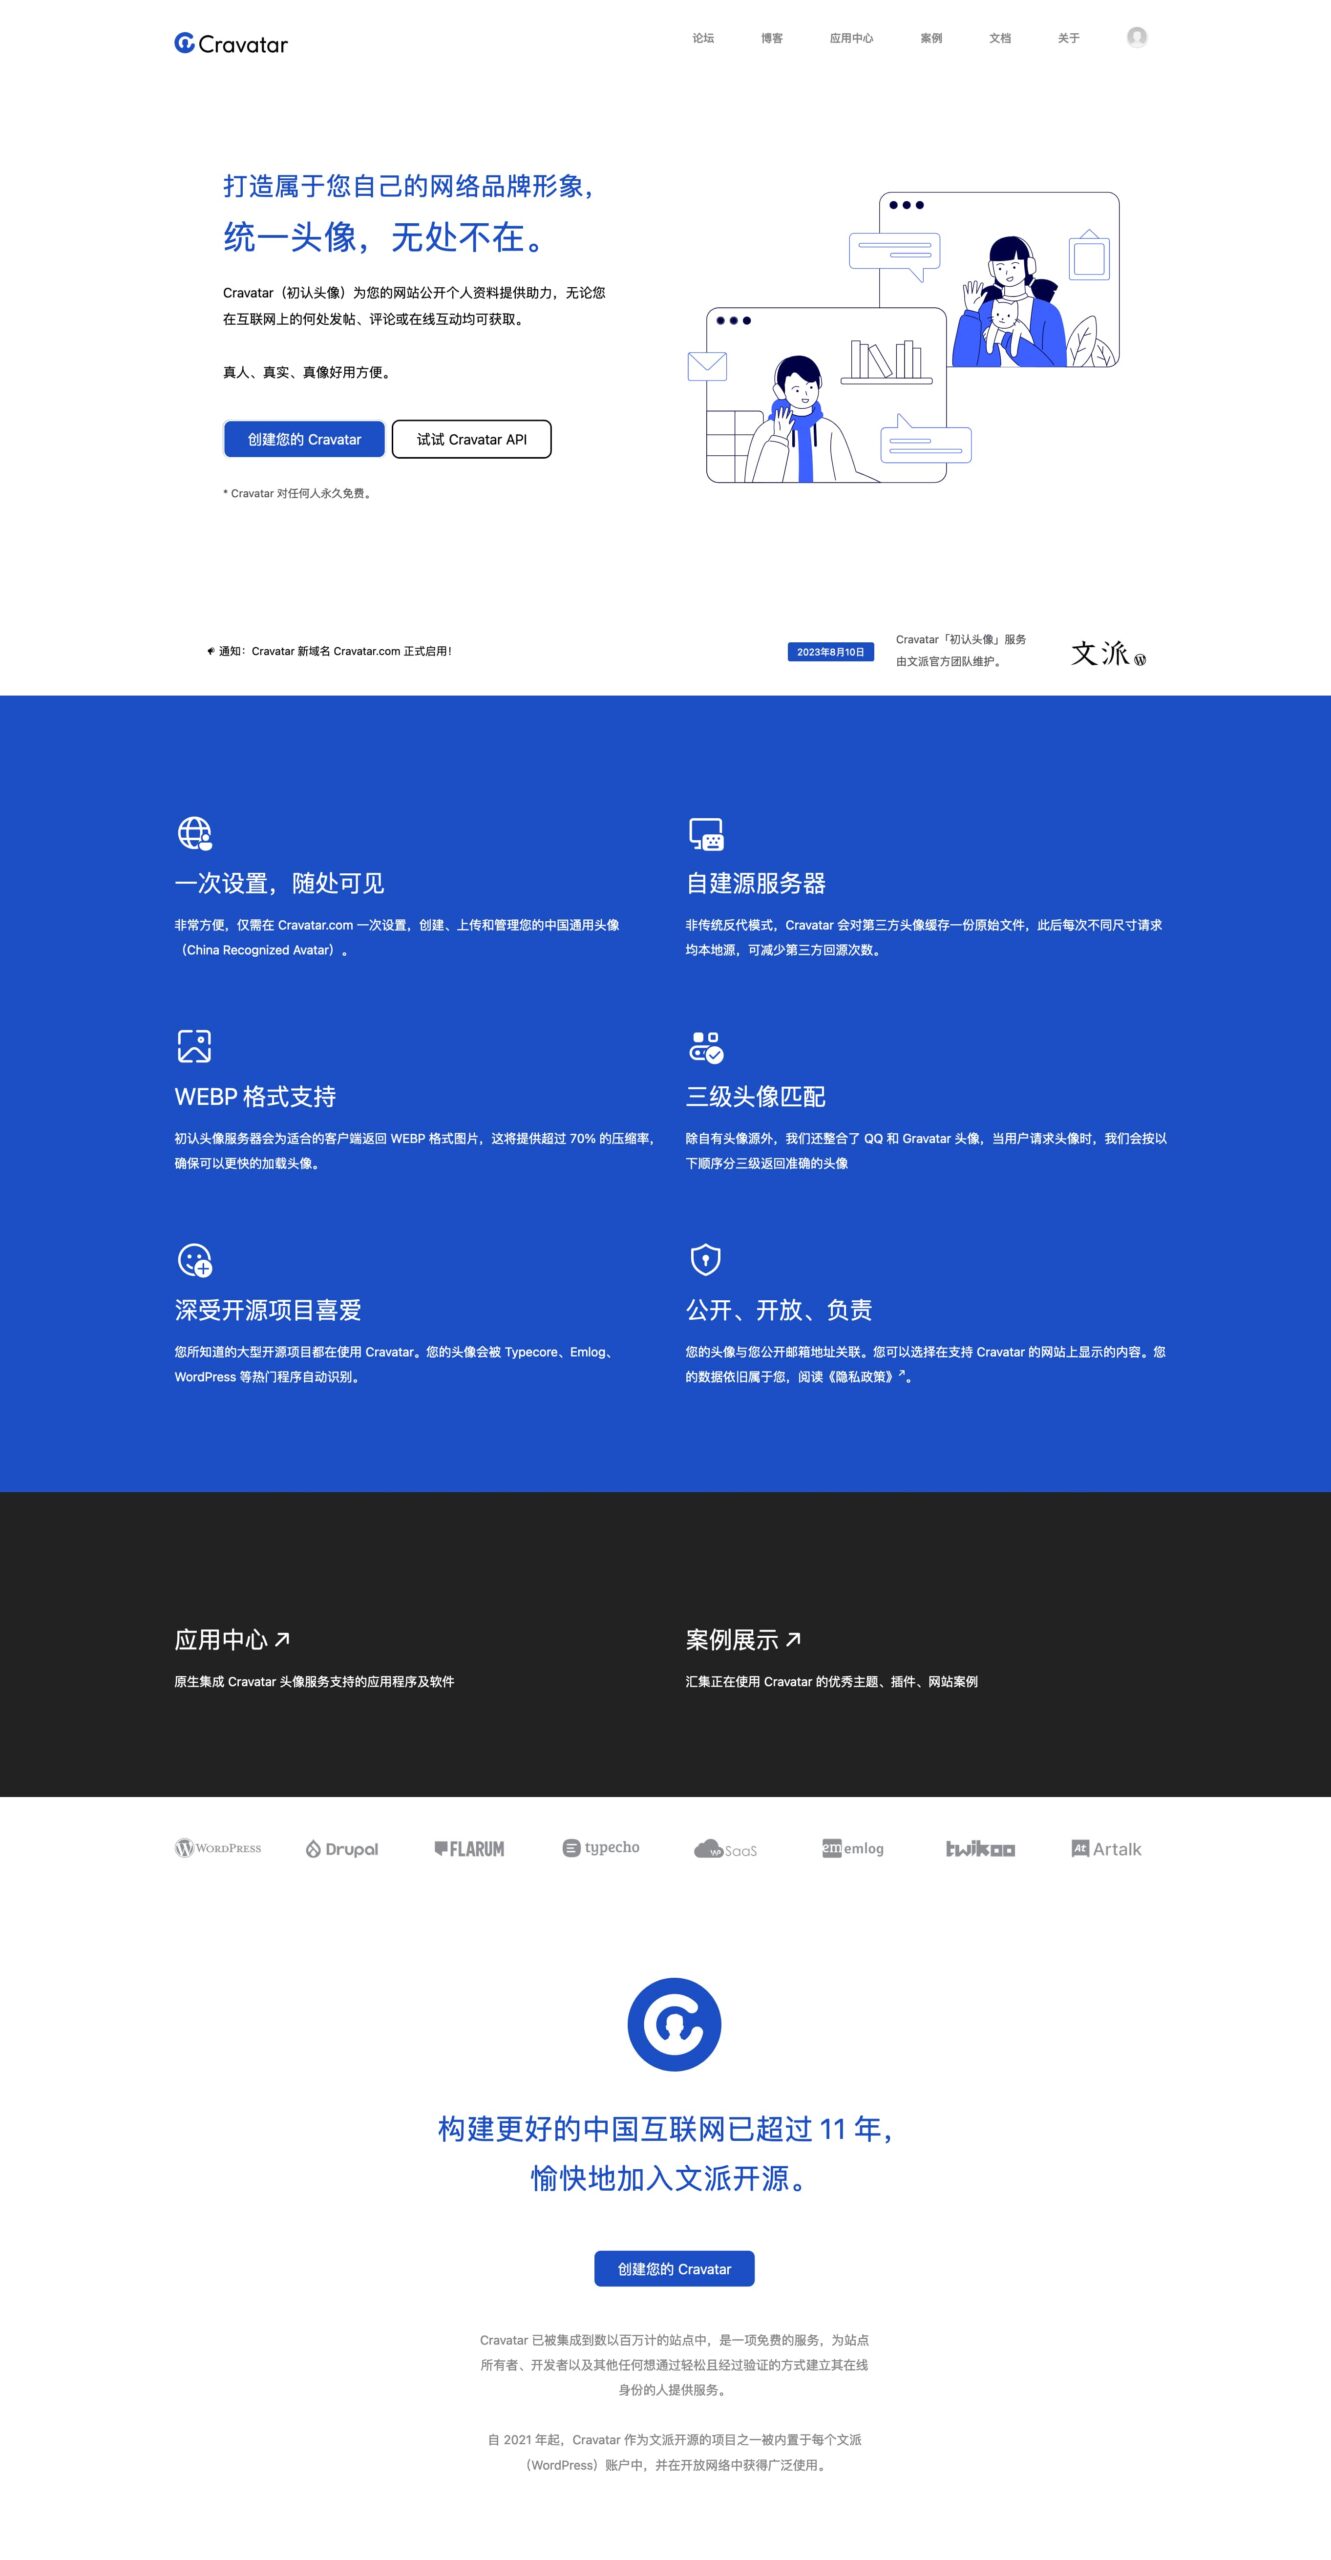The image size is (1331, 2560).
Task: Click the Drupal logo
Action: coord(342,1849)
